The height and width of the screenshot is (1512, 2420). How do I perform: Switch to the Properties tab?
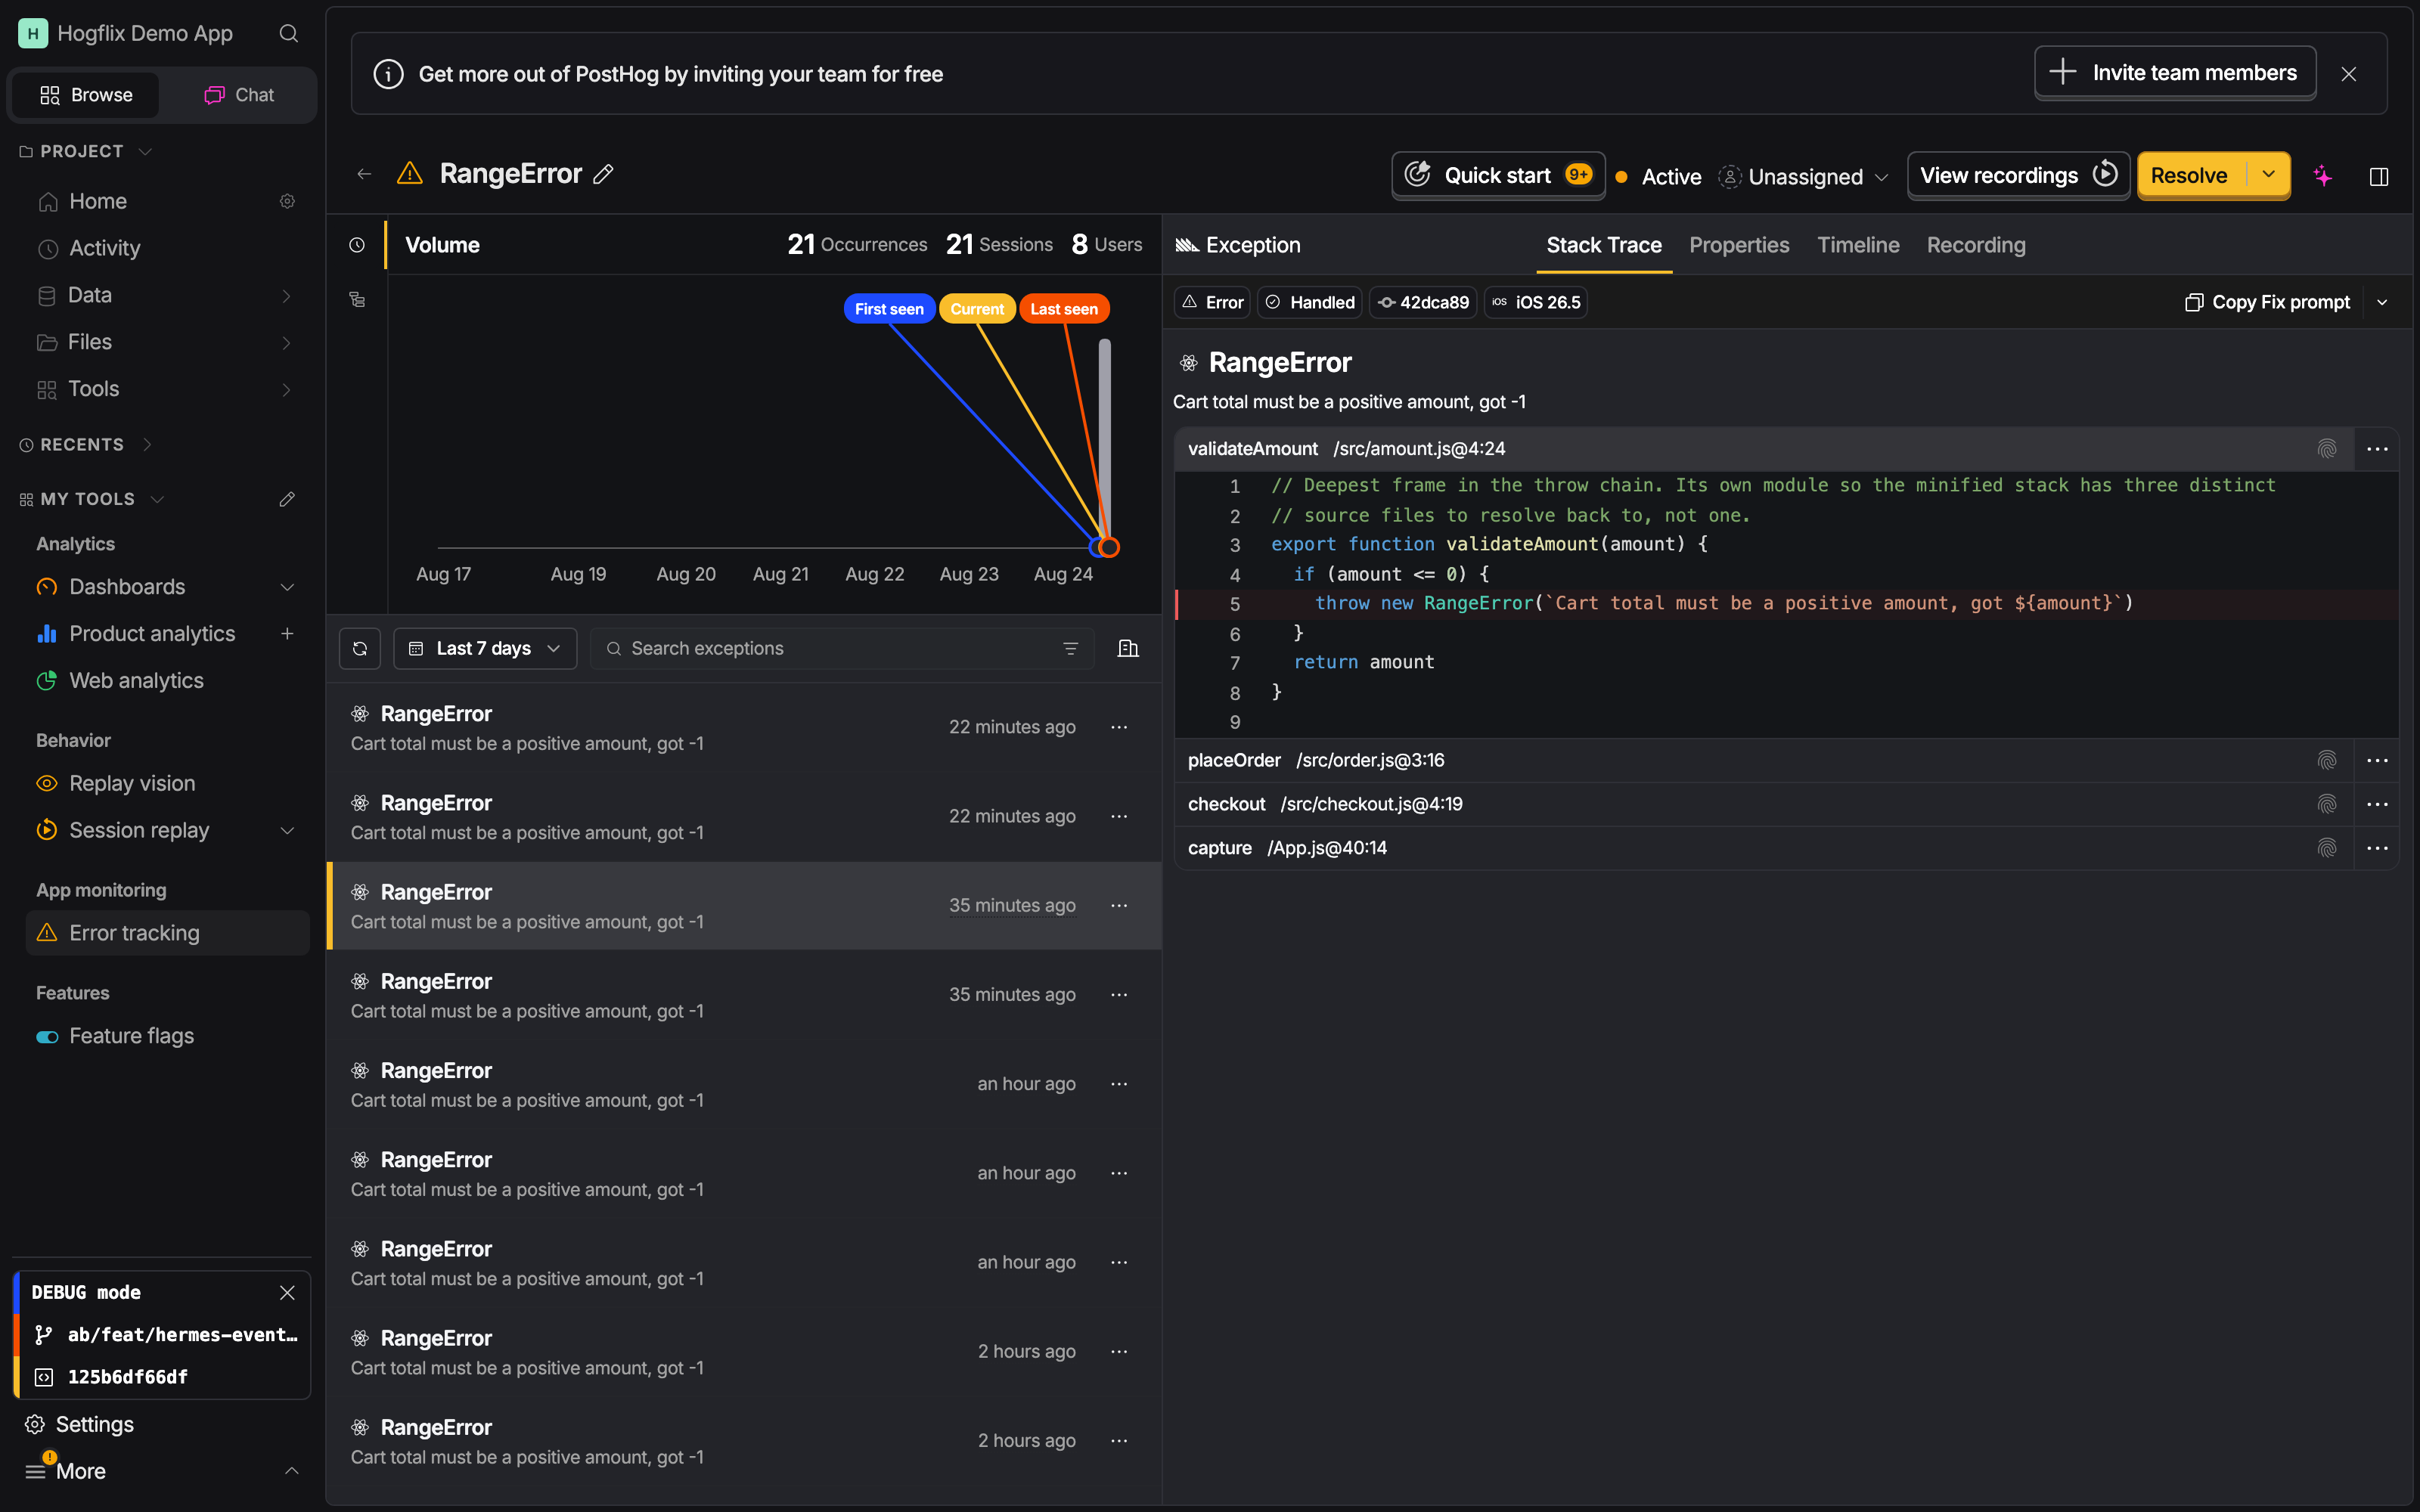[1739, 246]
